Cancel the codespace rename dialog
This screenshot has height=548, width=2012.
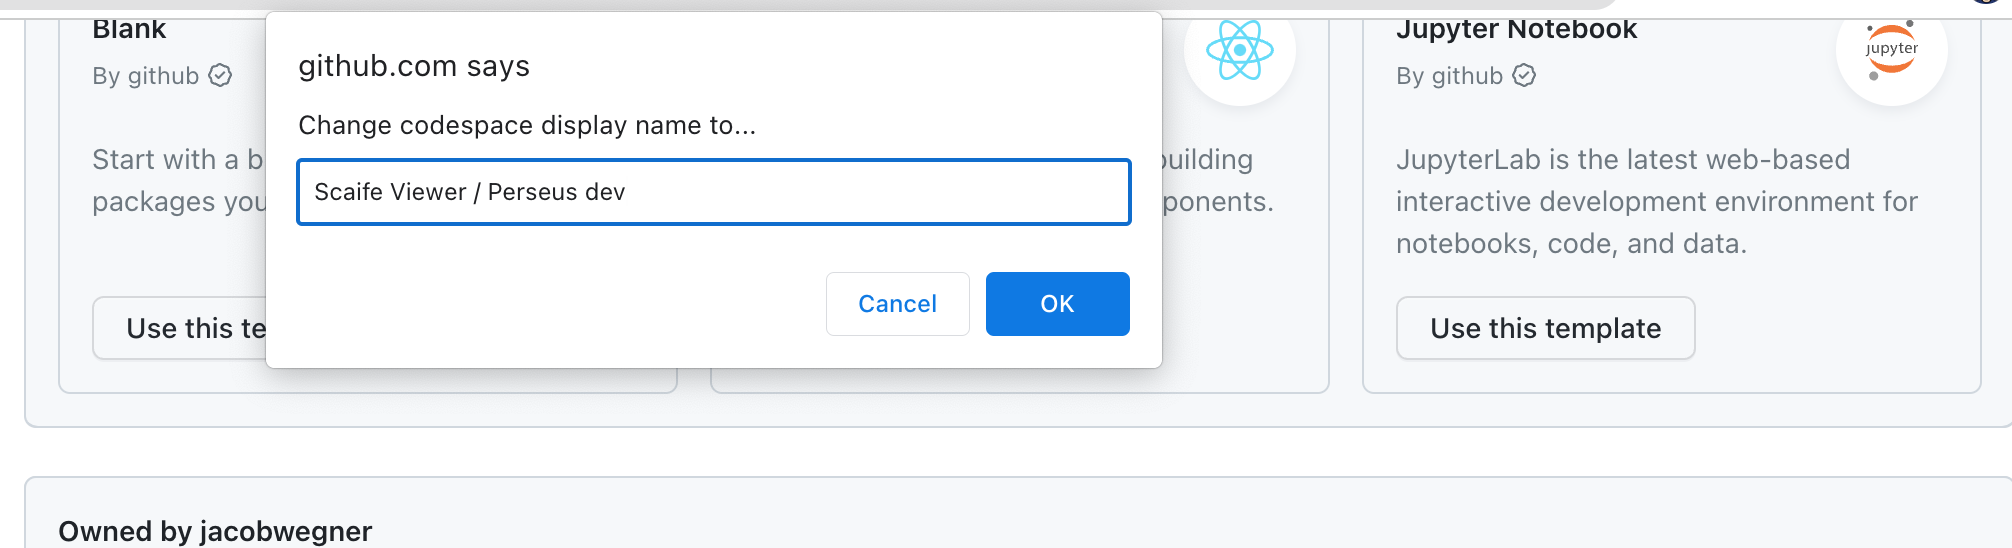(897, 304)
